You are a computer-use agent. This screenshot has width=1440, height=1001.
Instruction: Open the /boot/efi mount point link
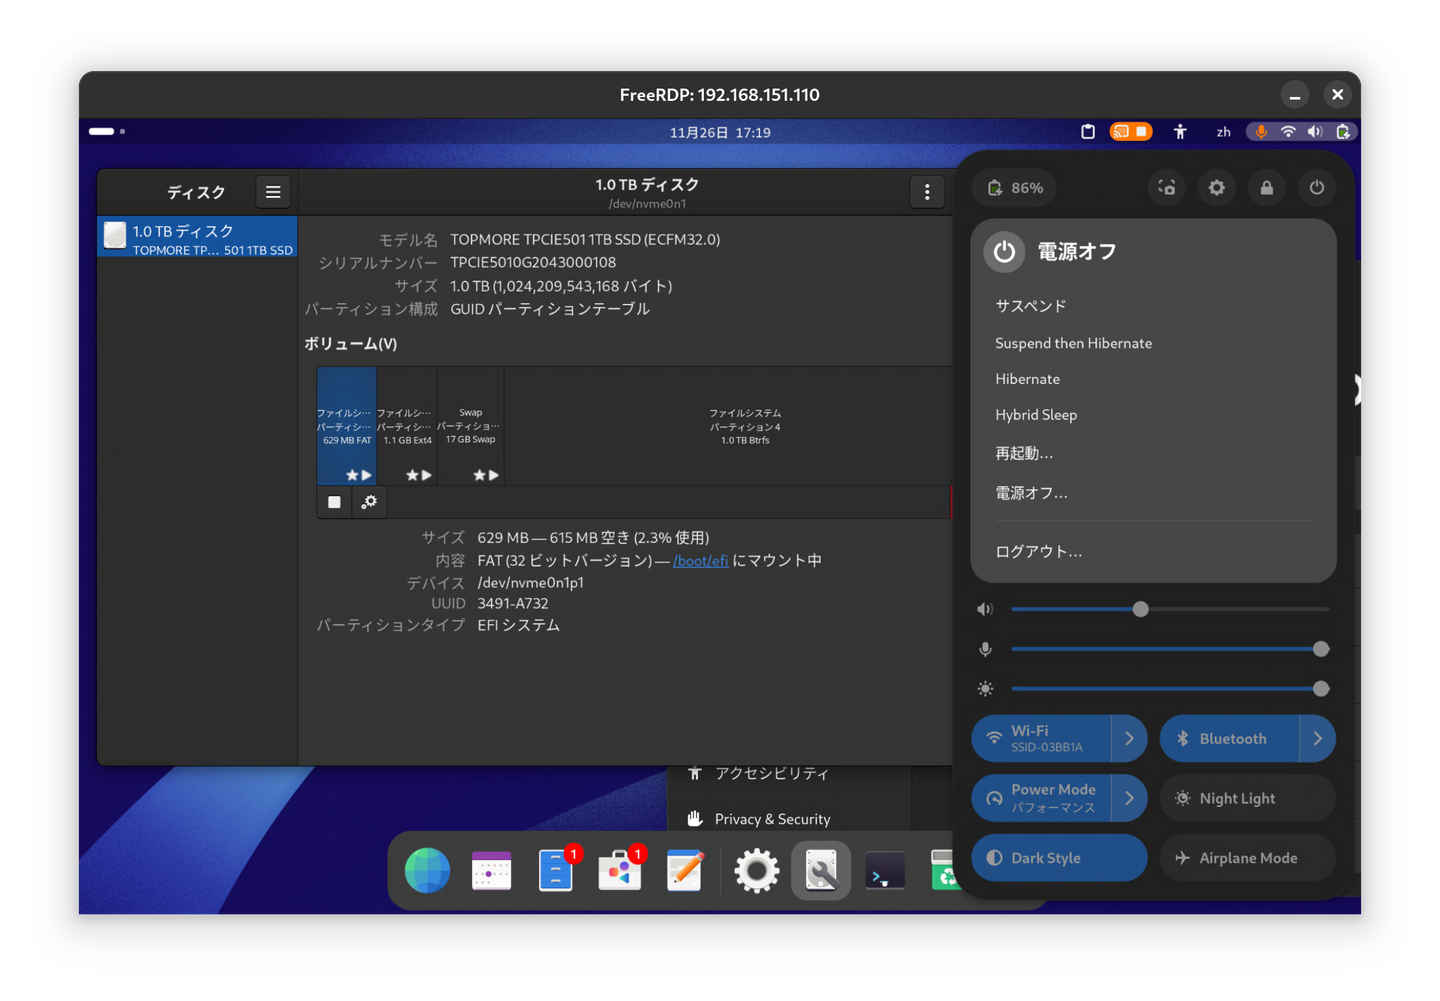point(700,561)
